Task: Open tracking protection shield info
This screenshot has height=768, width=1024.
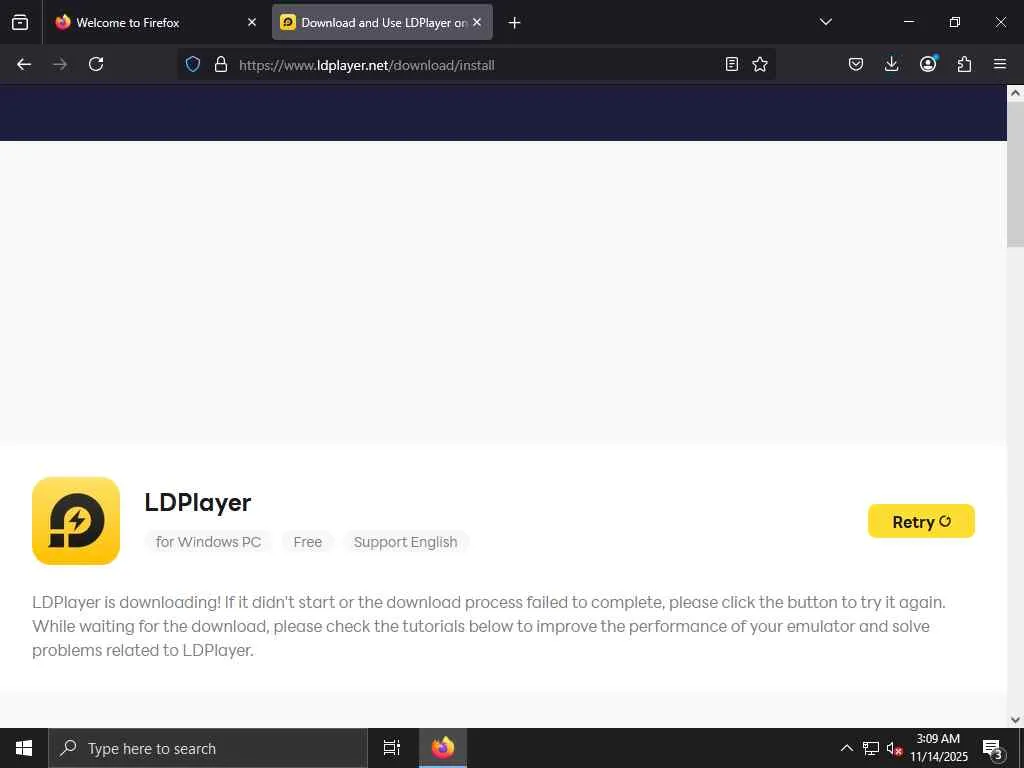Action: click(x=193, y=64)
